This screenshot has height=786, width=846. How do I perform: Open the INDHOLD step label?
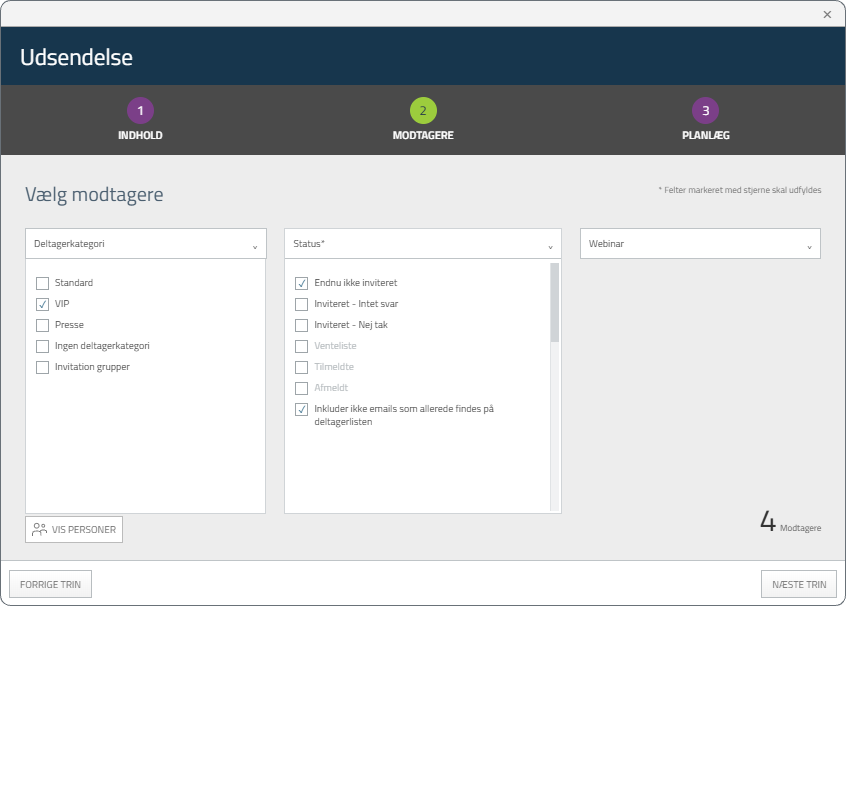click(x=140, y=135)
